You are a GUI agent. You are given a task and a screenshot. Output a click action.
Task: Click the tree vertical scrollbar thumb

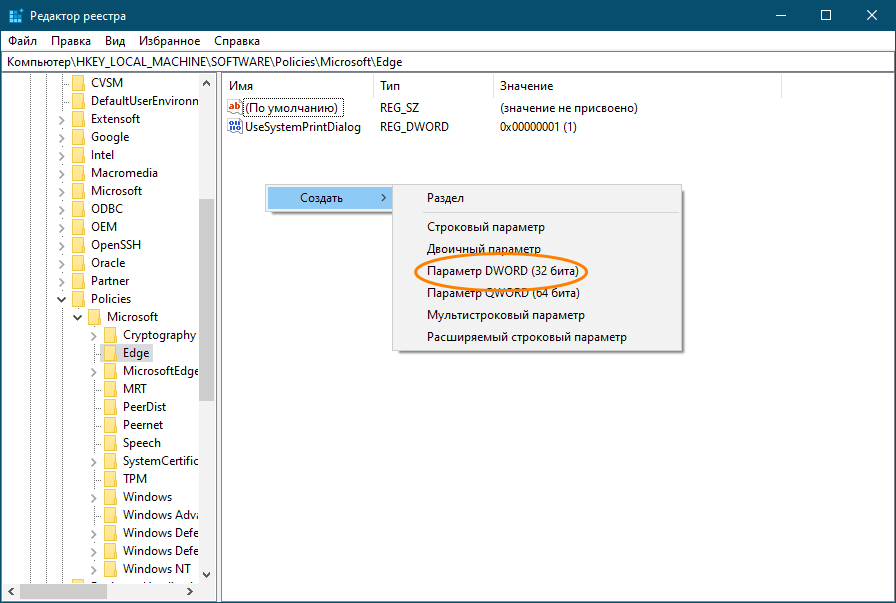coord(207,299)
